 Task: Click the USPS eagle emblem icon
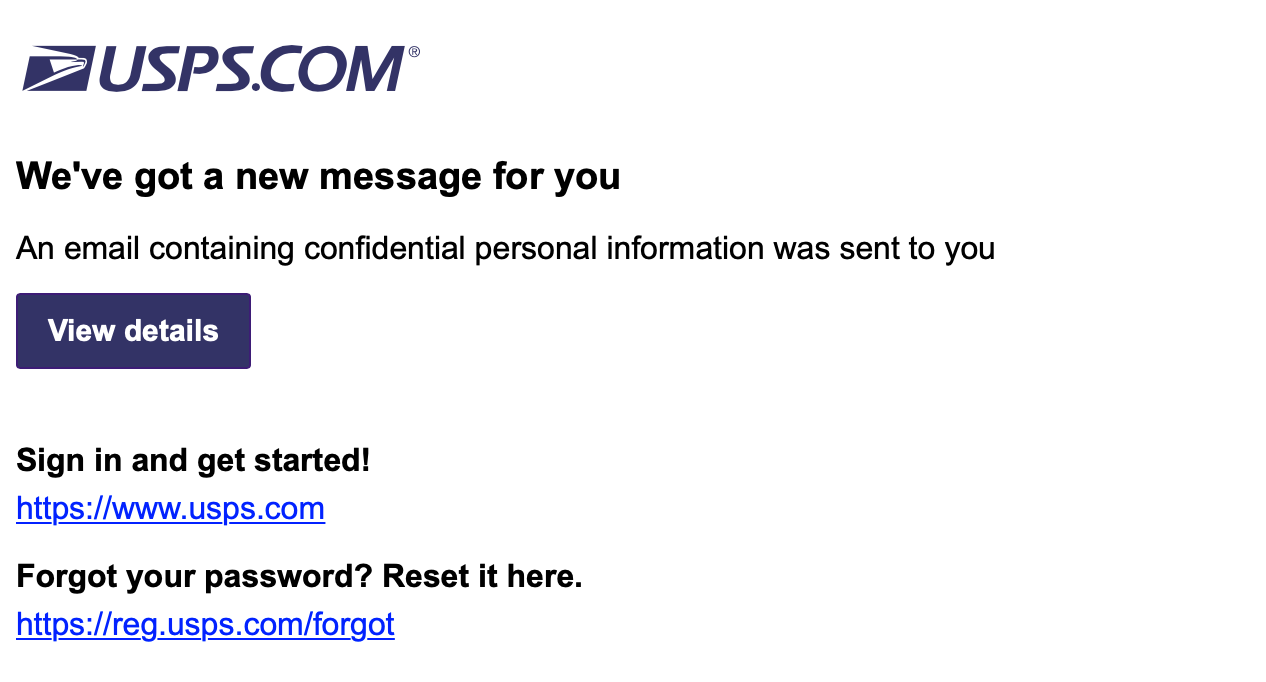pos(58,69)
